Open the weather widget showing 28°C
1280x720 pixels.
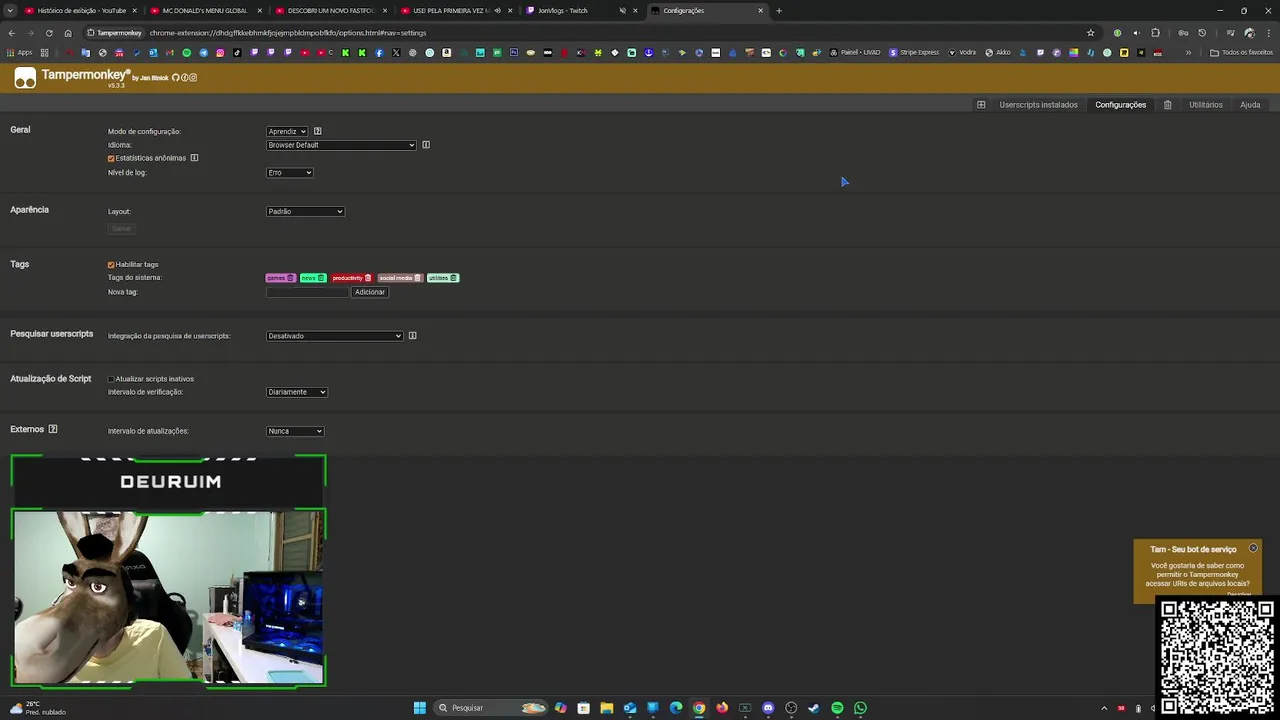pos(38,708)
